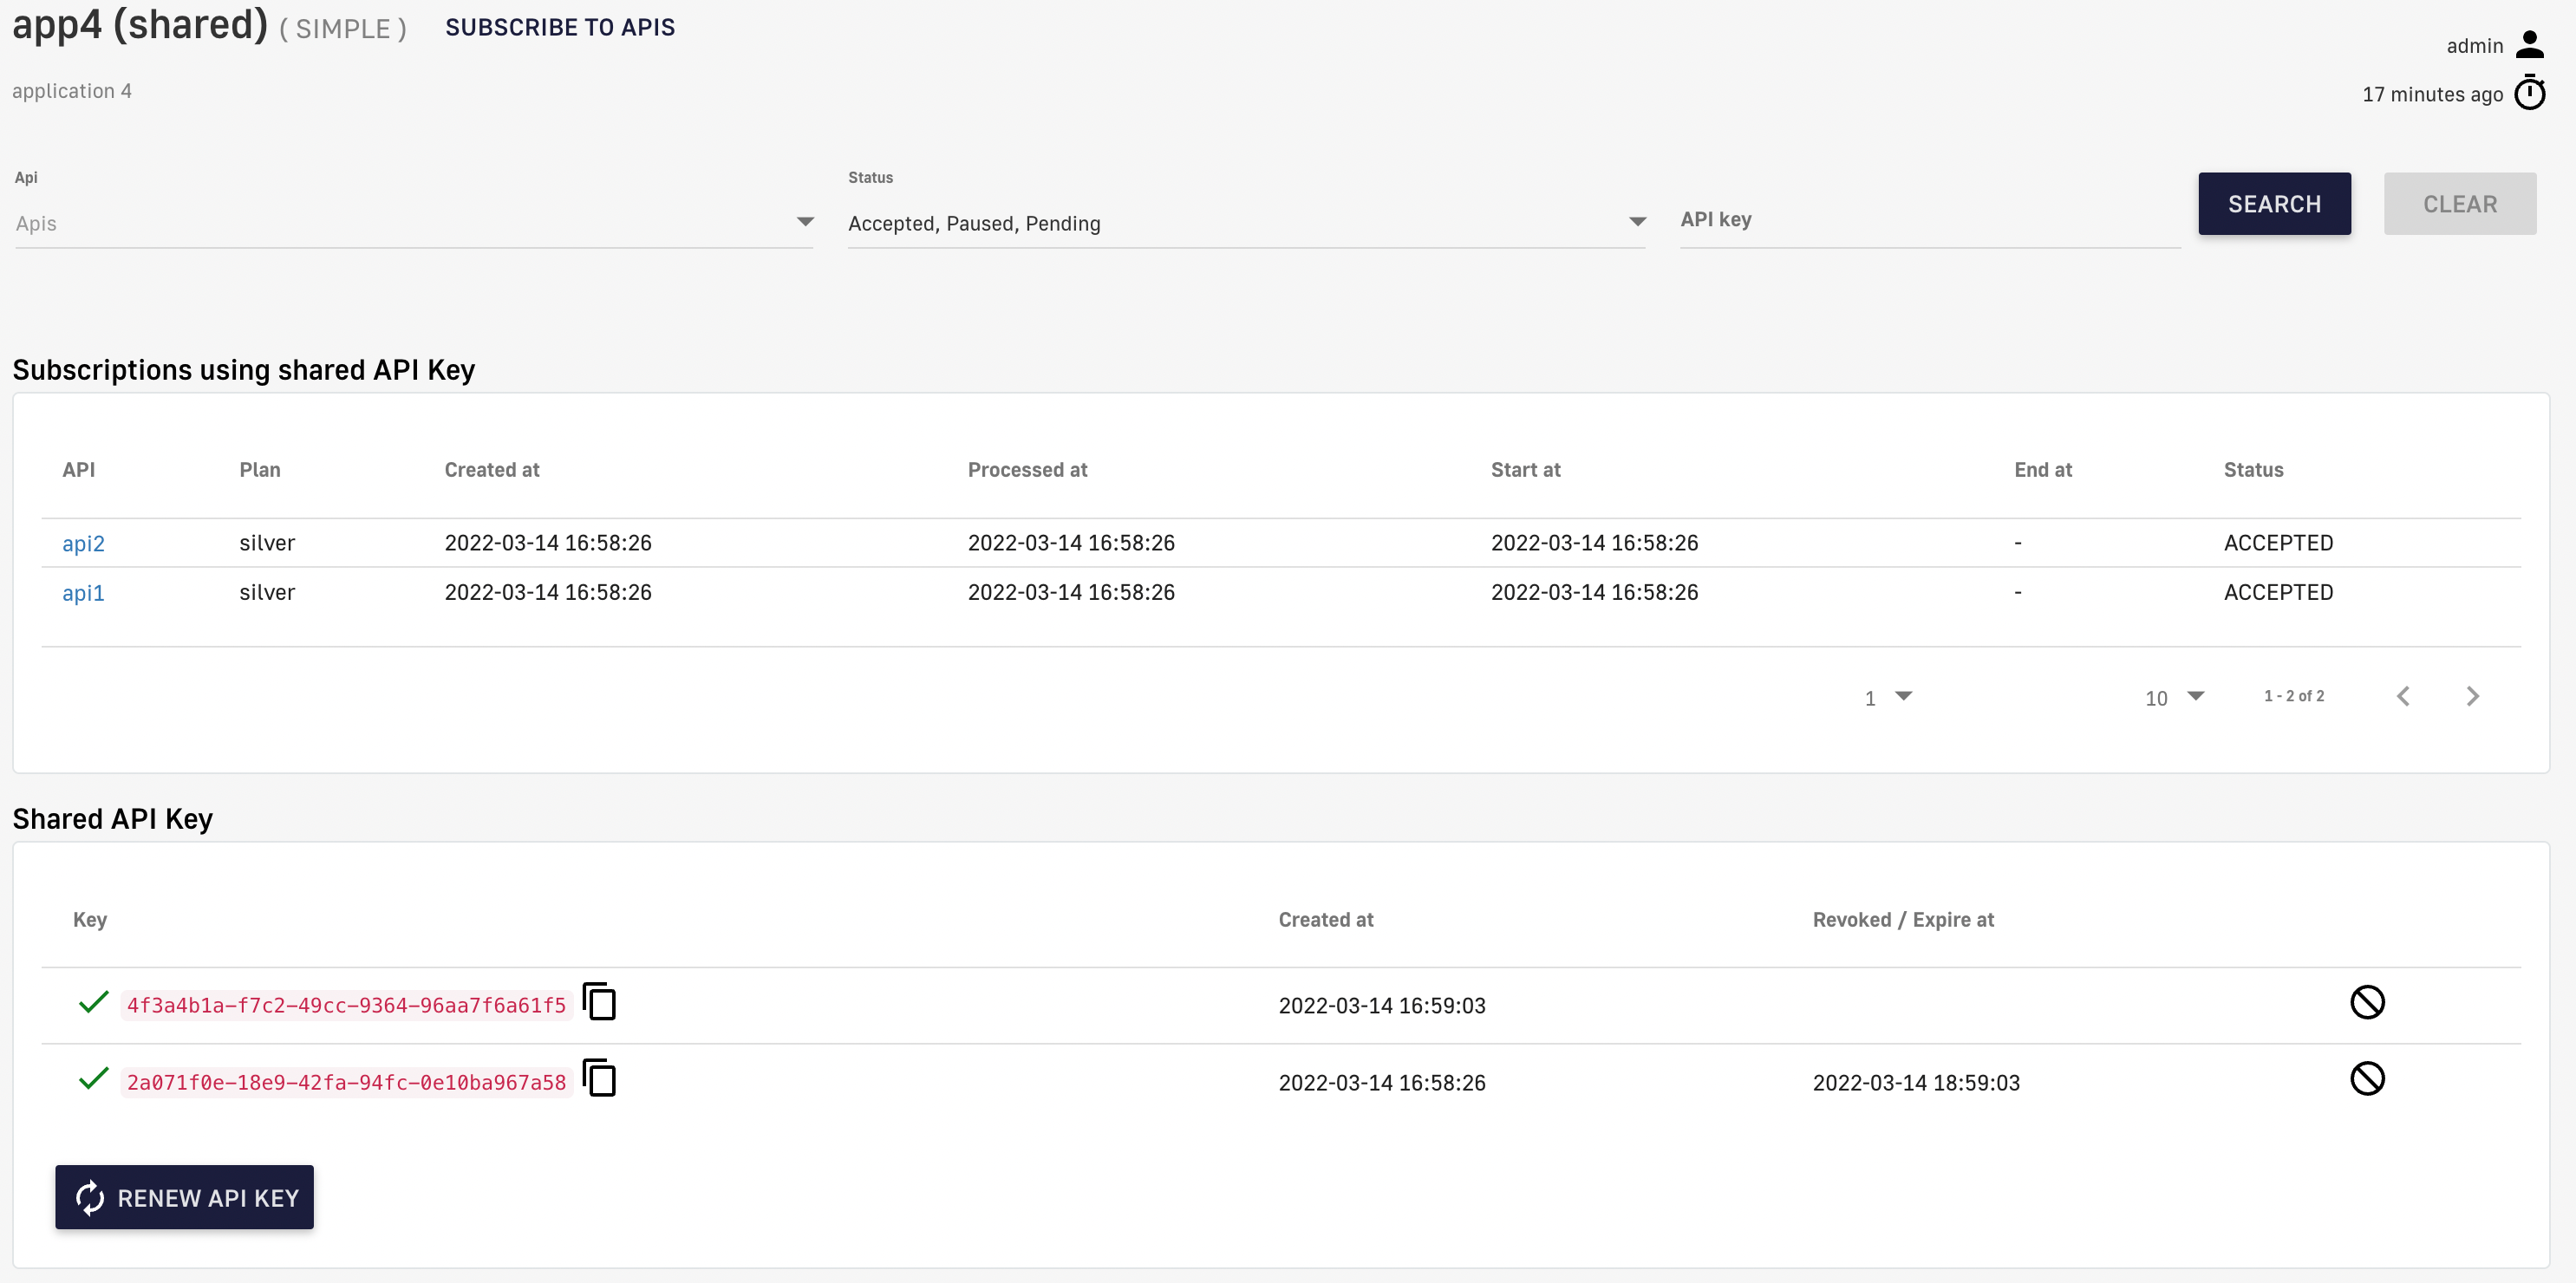2576x1283 pixels.
Task: Open the api1 subscription link
Action: (x=83, y=592)
